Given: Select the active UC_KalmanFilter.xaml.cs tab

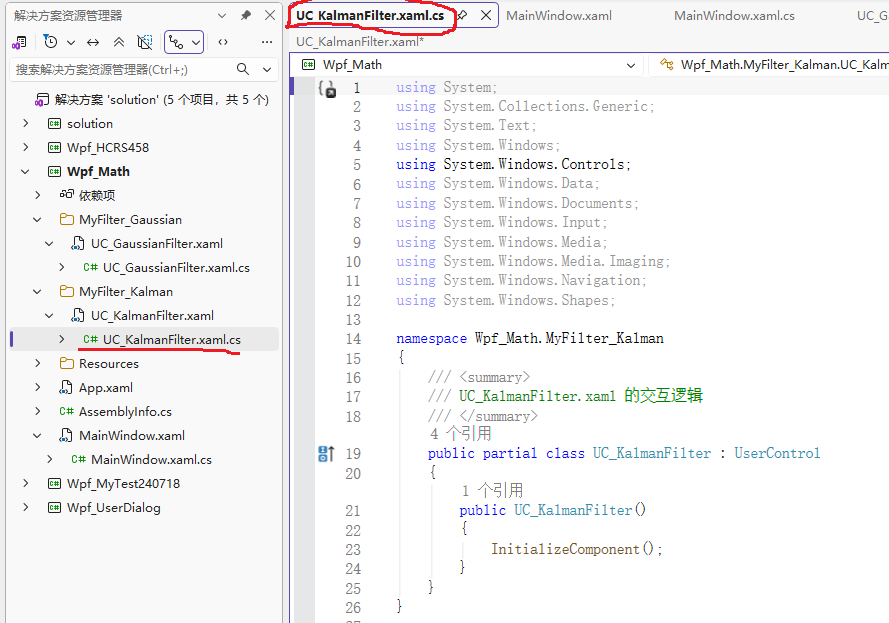Looking at the screenshot, I should click(370, 16).
